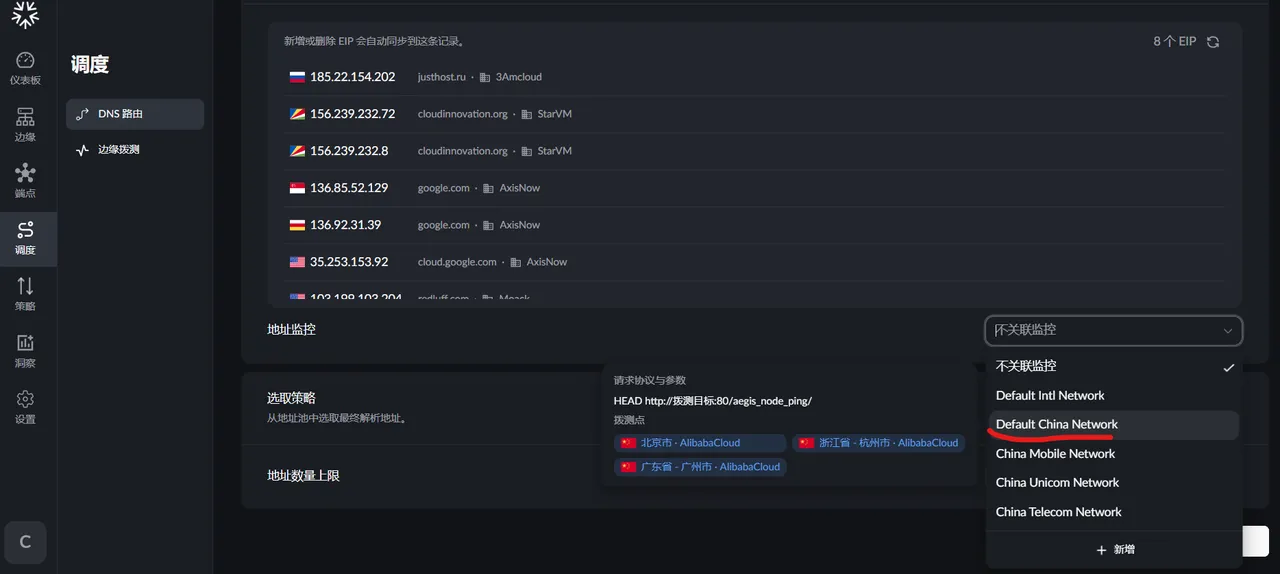Click the 选取策略 section heading
This screenshot has width=1280, height=574.
point(292,398)
